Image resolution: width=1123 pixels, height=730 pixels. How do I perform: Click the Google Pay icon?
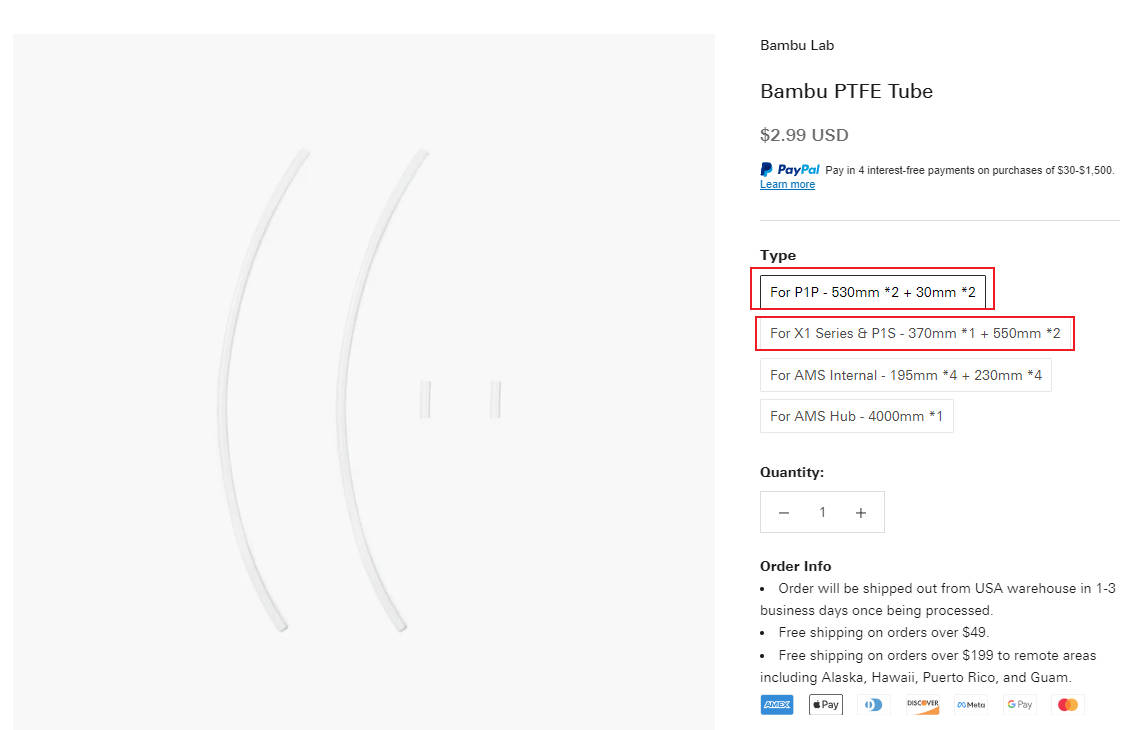(1020, 704)
